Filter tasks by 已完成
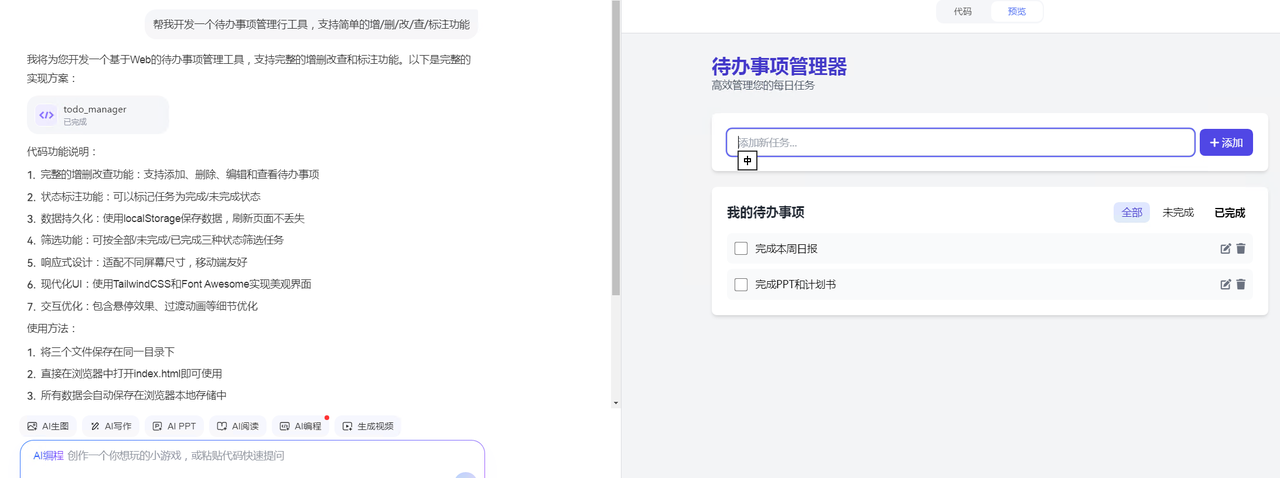 pos(1230,213)
